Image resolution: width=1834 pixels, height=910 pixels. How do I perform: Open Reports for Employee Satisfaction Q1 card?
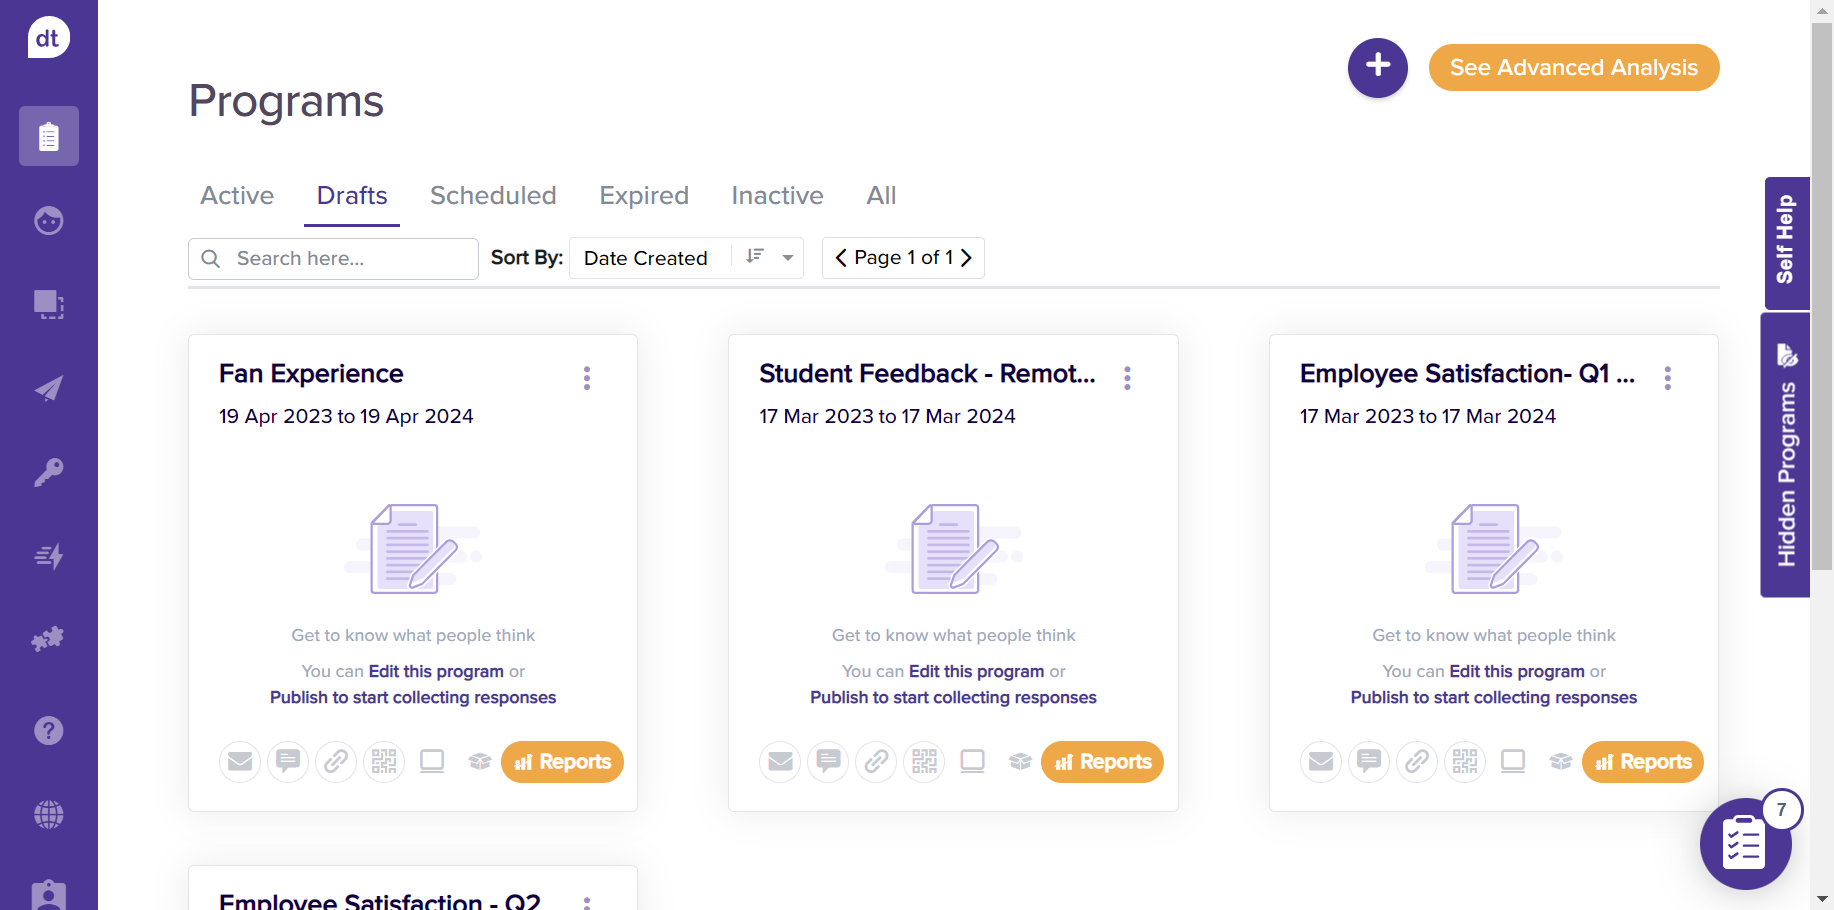[1642, 762]
